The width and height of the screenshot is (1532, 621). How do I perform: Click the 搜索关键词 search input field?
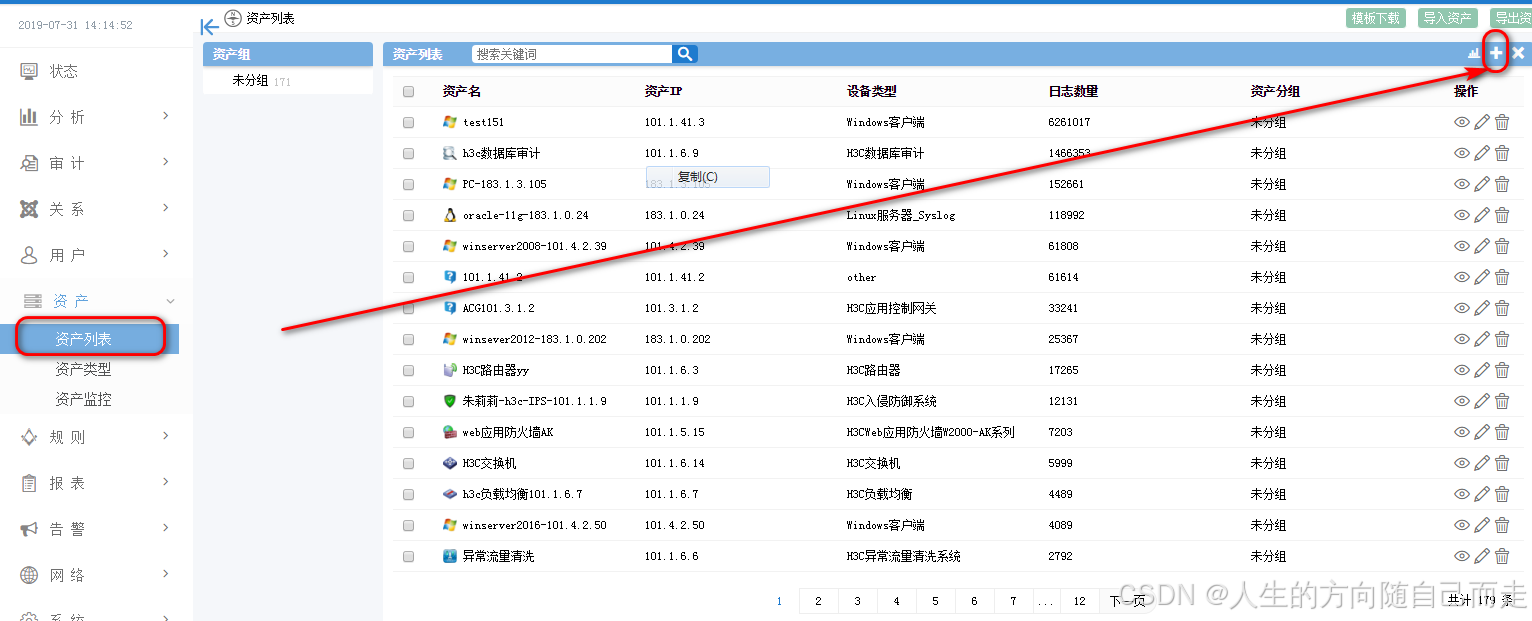point(573,54)
